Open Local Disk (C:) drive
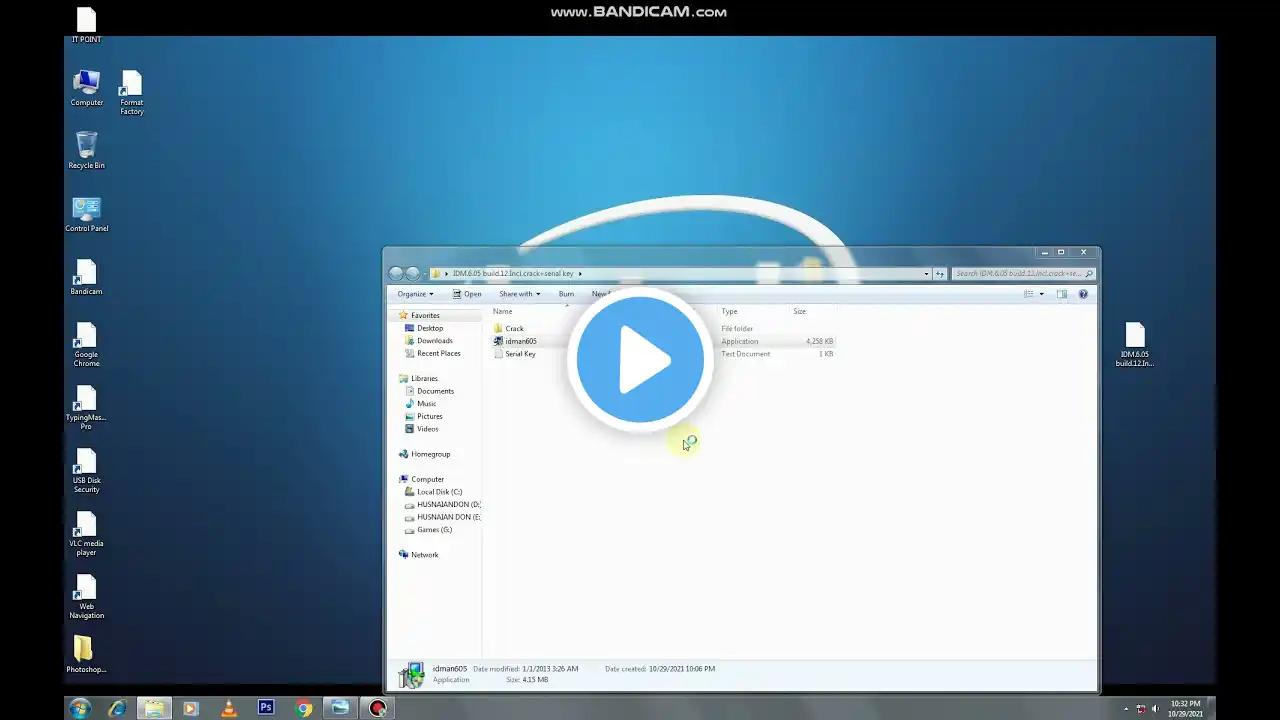The height and width of the screenshot is (720, 1280). tap(439, 492)
